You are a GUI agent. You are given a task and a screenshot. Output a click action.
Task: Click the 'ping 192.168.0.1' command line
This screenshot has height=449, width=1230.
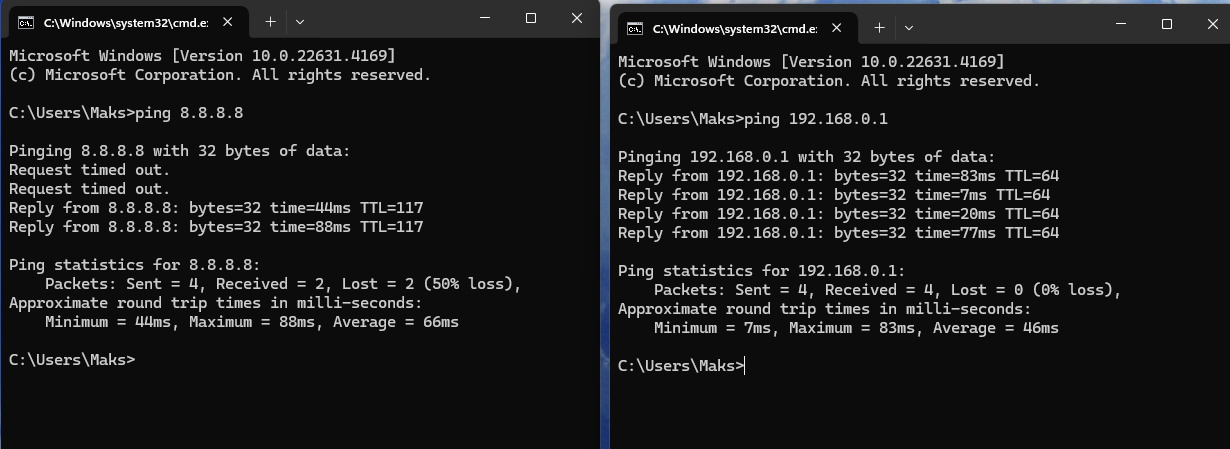pos(753,119)
